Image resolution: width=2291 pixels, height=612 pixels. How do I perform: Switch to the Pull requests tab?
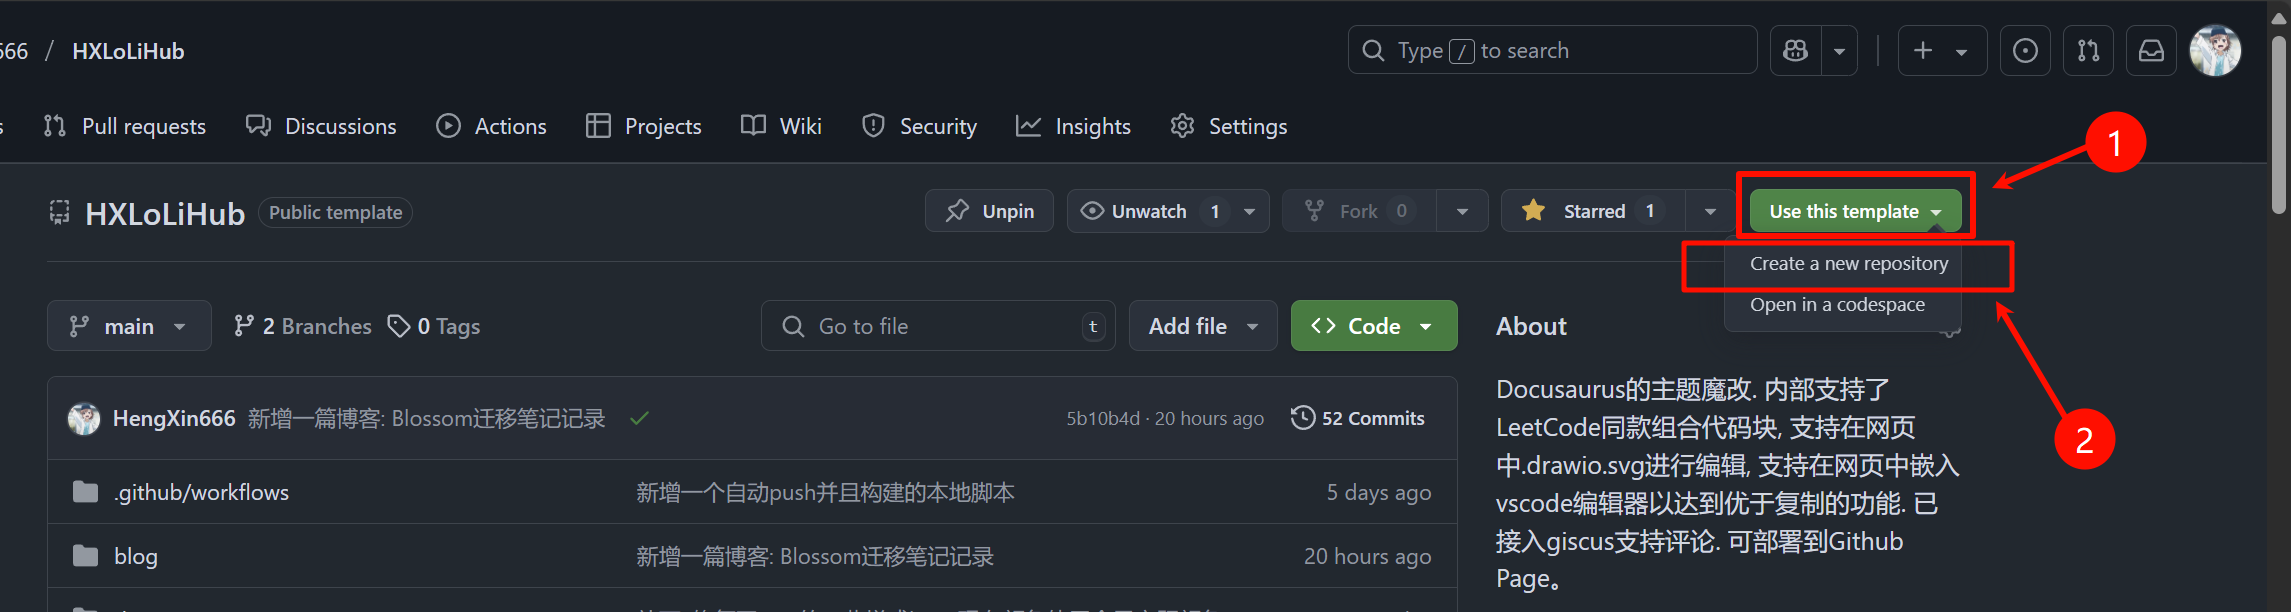pyautogui.click(x=125, y=126)
